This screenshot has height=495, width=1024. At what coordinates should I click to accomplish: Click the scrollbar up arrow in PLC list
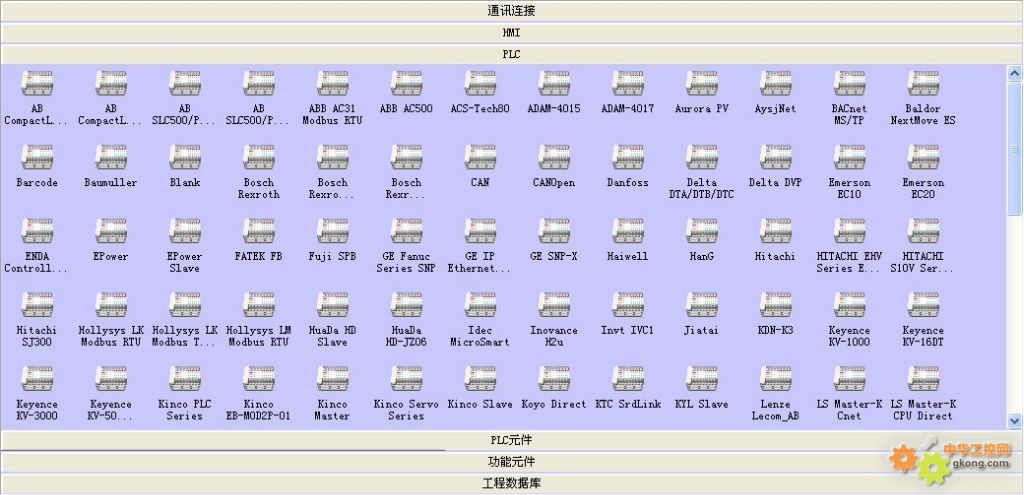tap(1014, 72)
